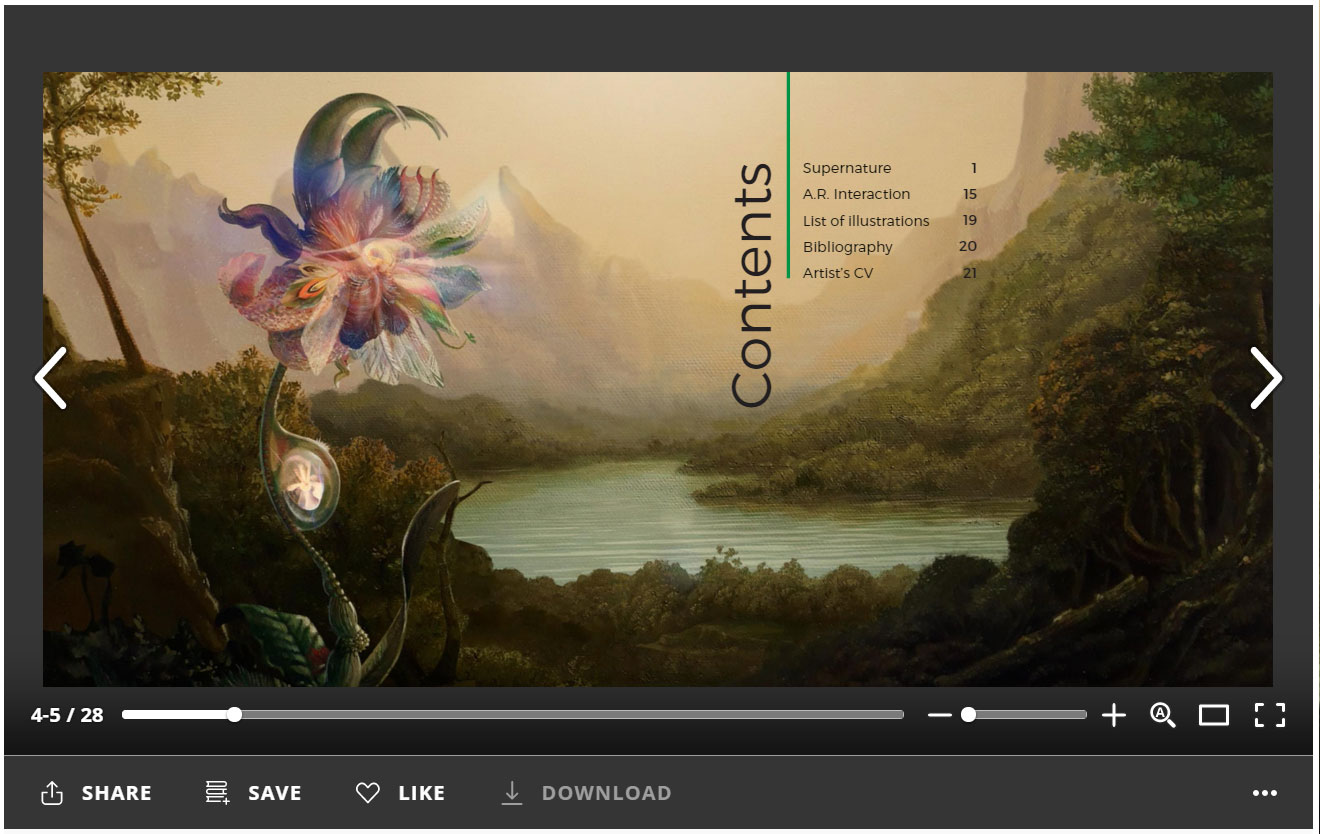Click the SAVE text label
The width and height of the screenshot is (1320, 834).
click(274, 791)
